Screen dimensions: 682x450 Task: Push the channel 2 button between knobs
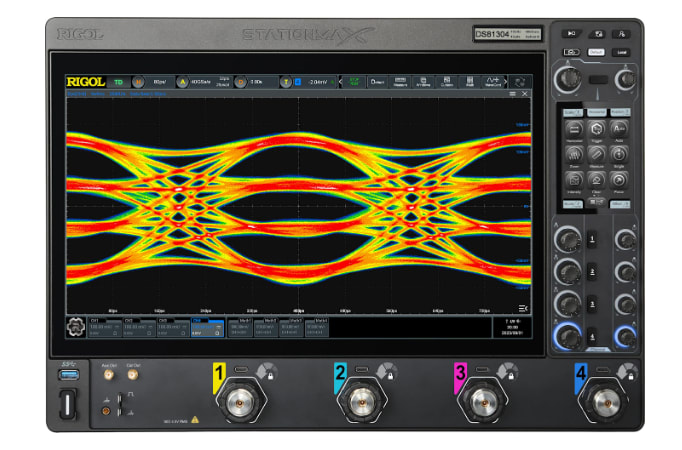tap(592, 272)
